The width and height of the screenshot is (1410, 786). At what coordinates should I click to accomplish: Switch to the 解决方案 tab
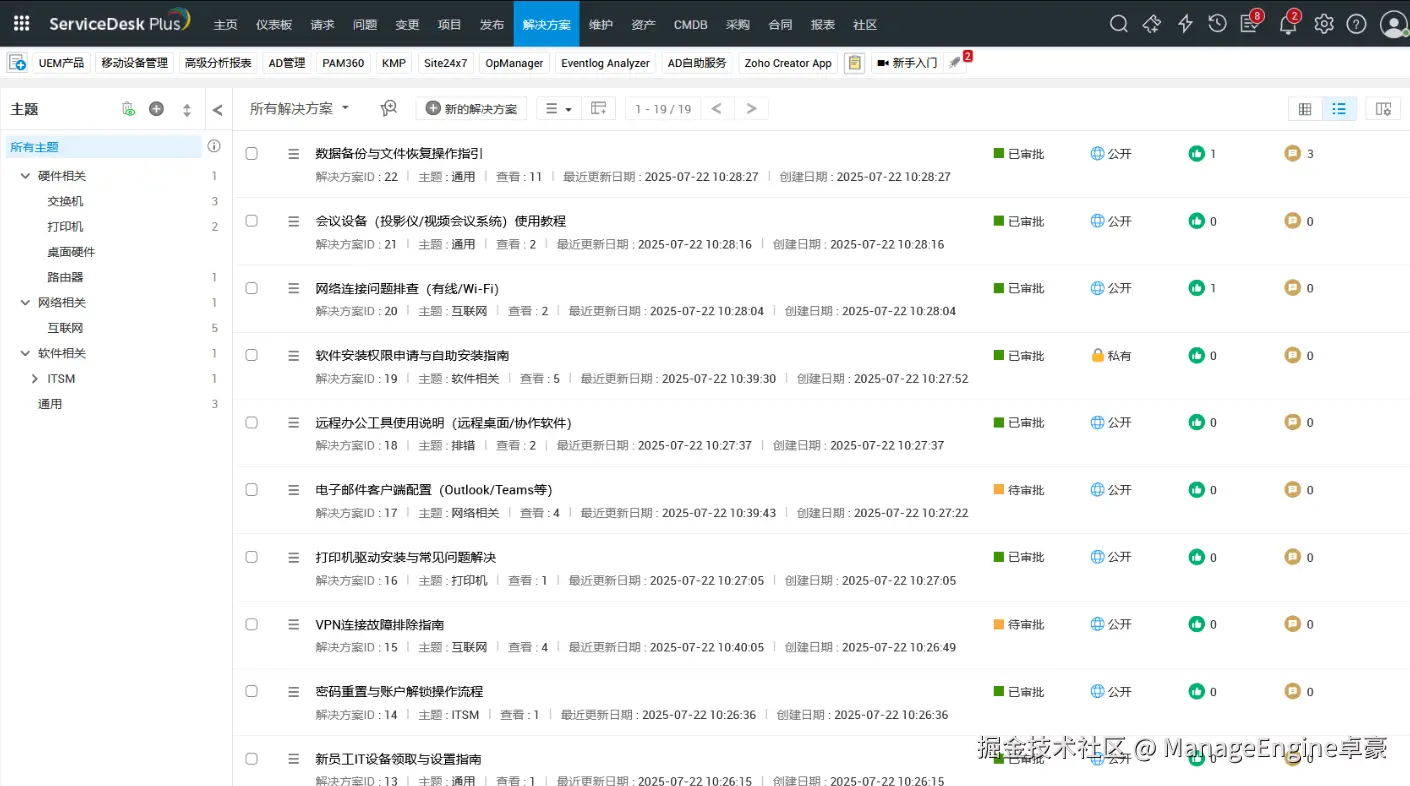tap(546, 24)
